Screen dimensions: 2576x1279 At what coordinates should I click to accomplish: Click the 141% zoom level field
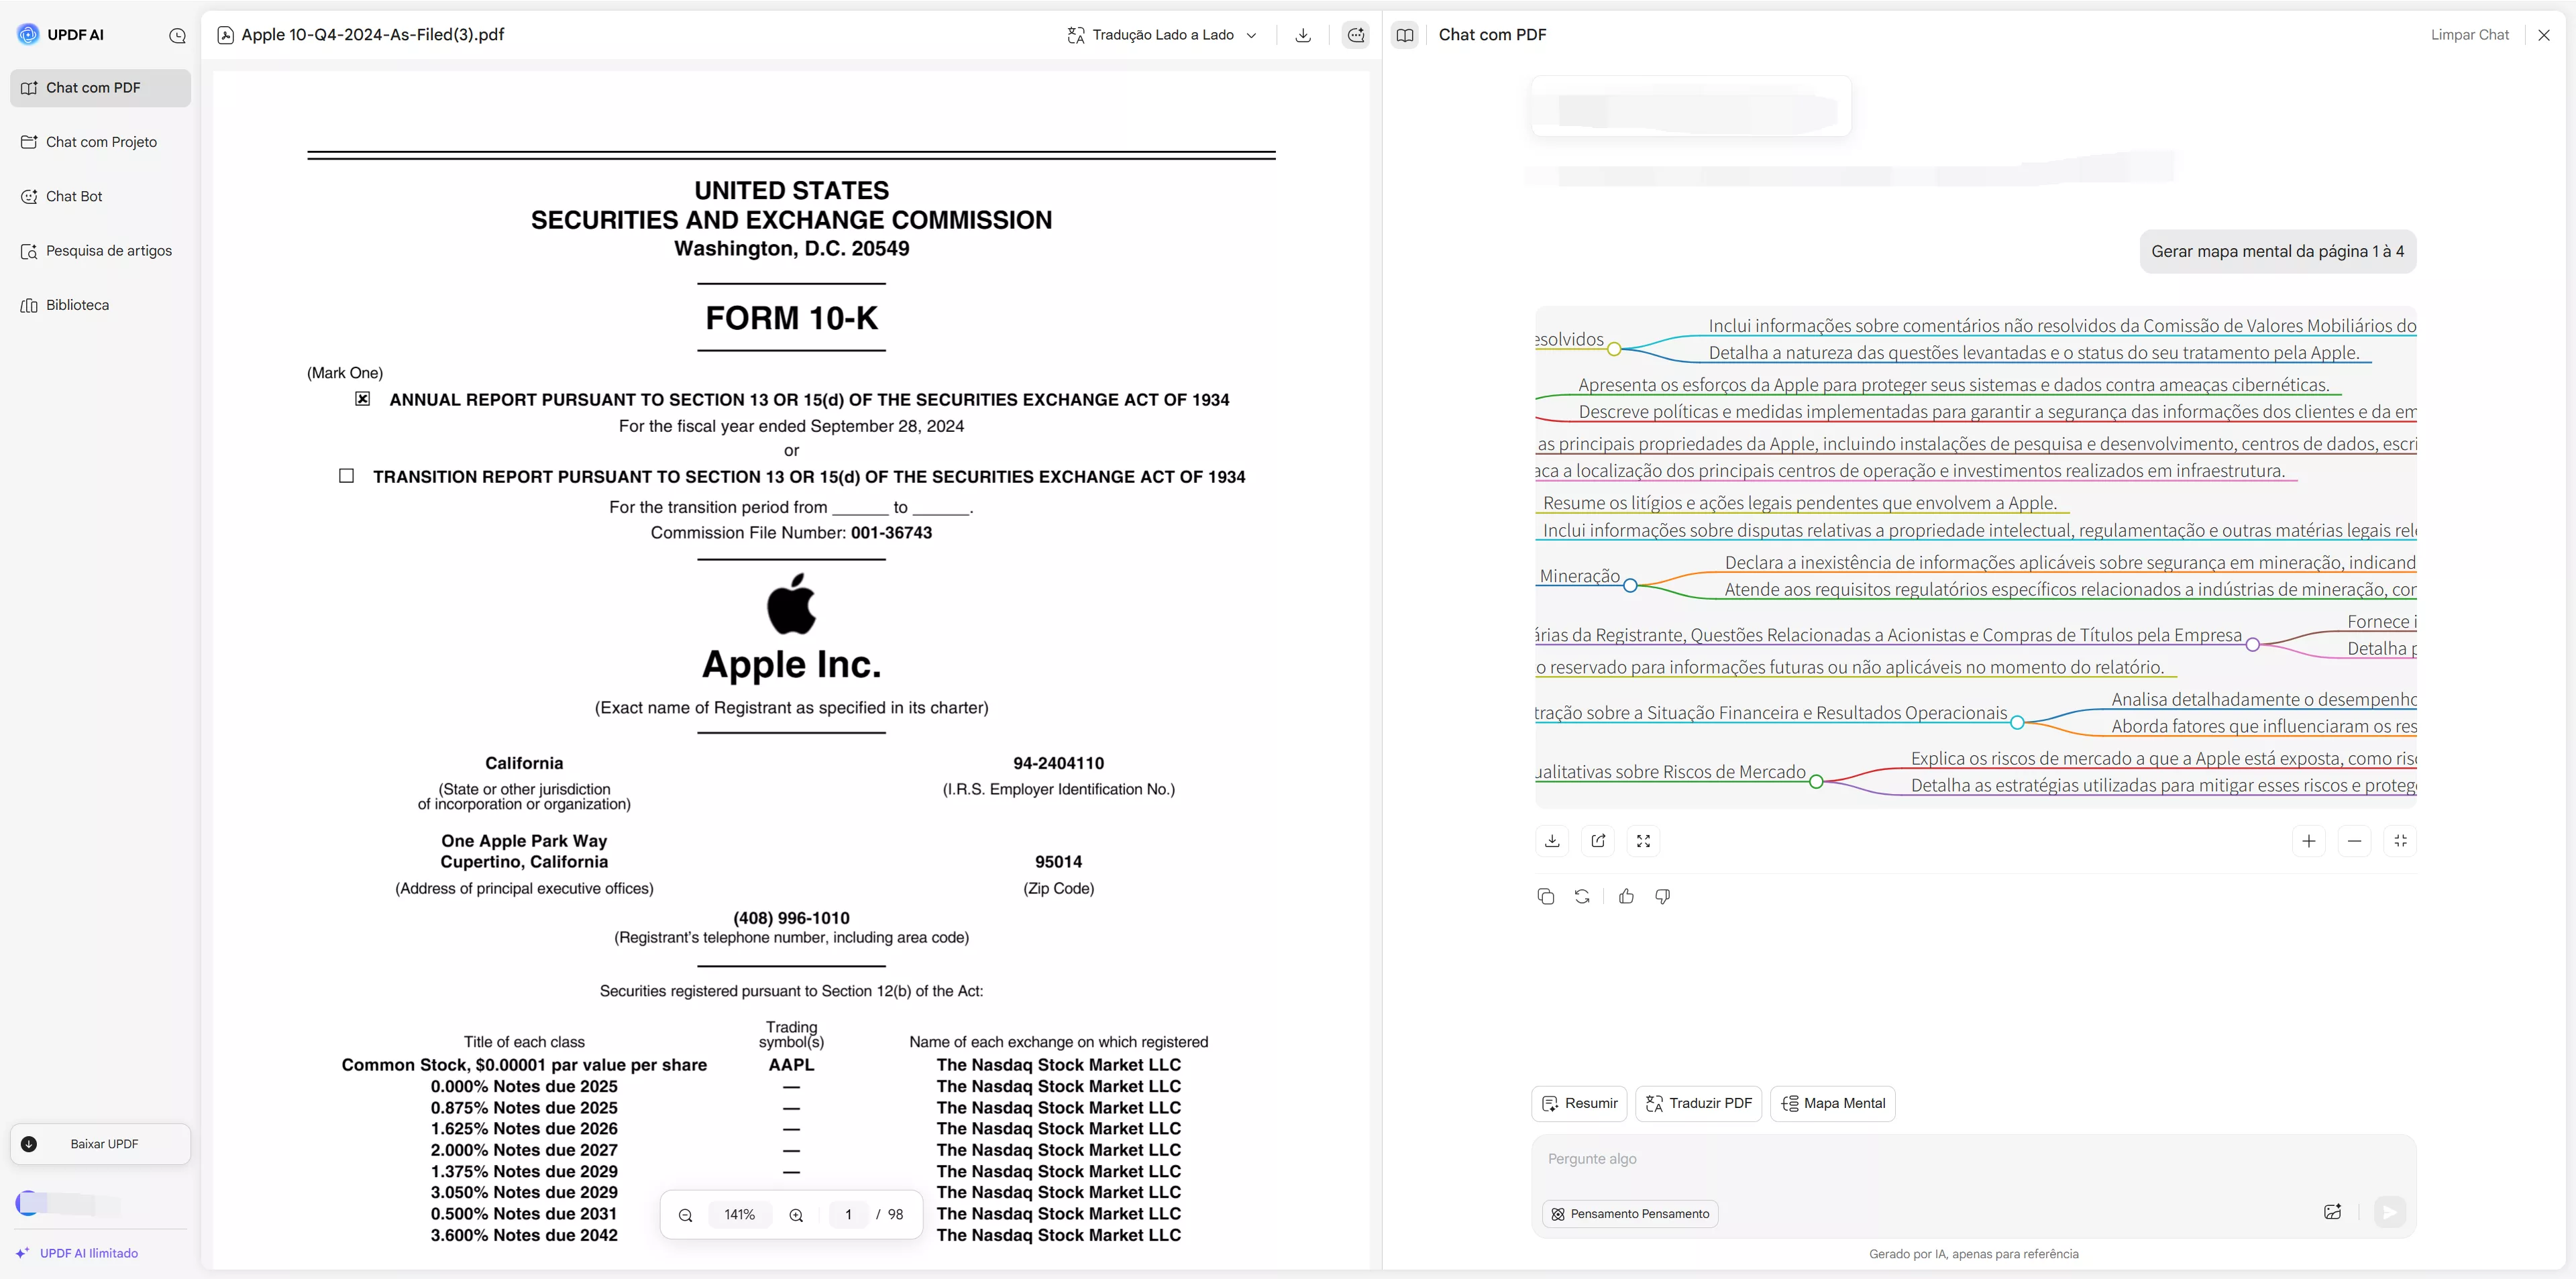point(740,1215)
